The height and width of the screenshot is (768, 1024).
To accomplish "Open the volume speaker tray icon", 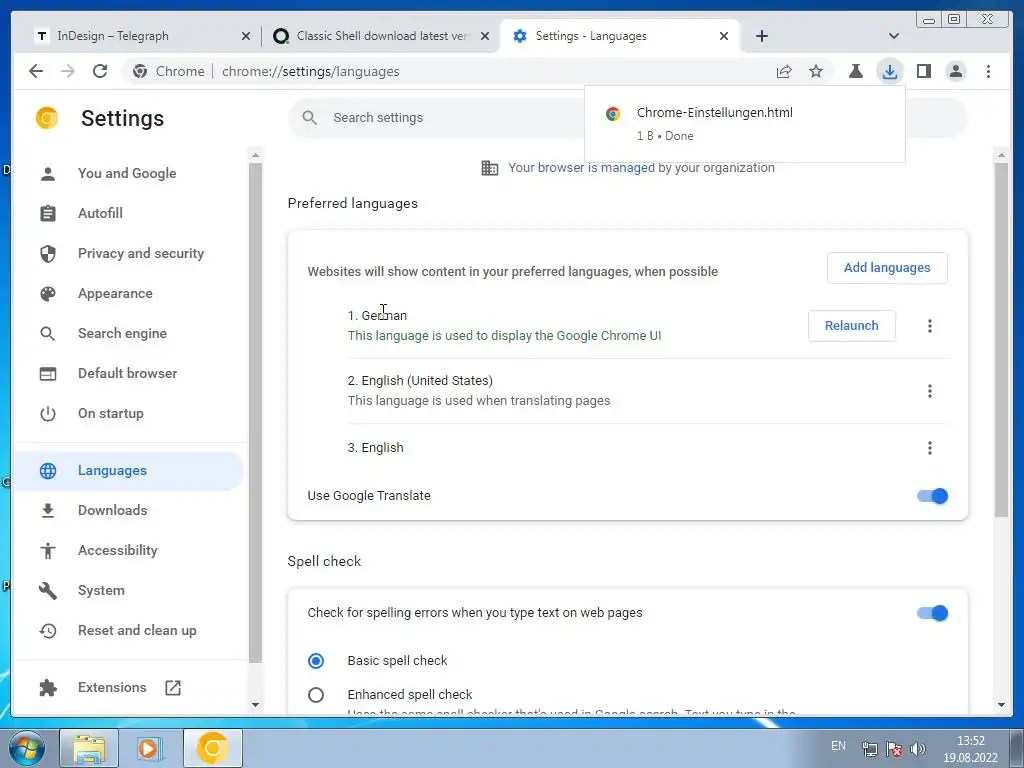I will point(918,748).
